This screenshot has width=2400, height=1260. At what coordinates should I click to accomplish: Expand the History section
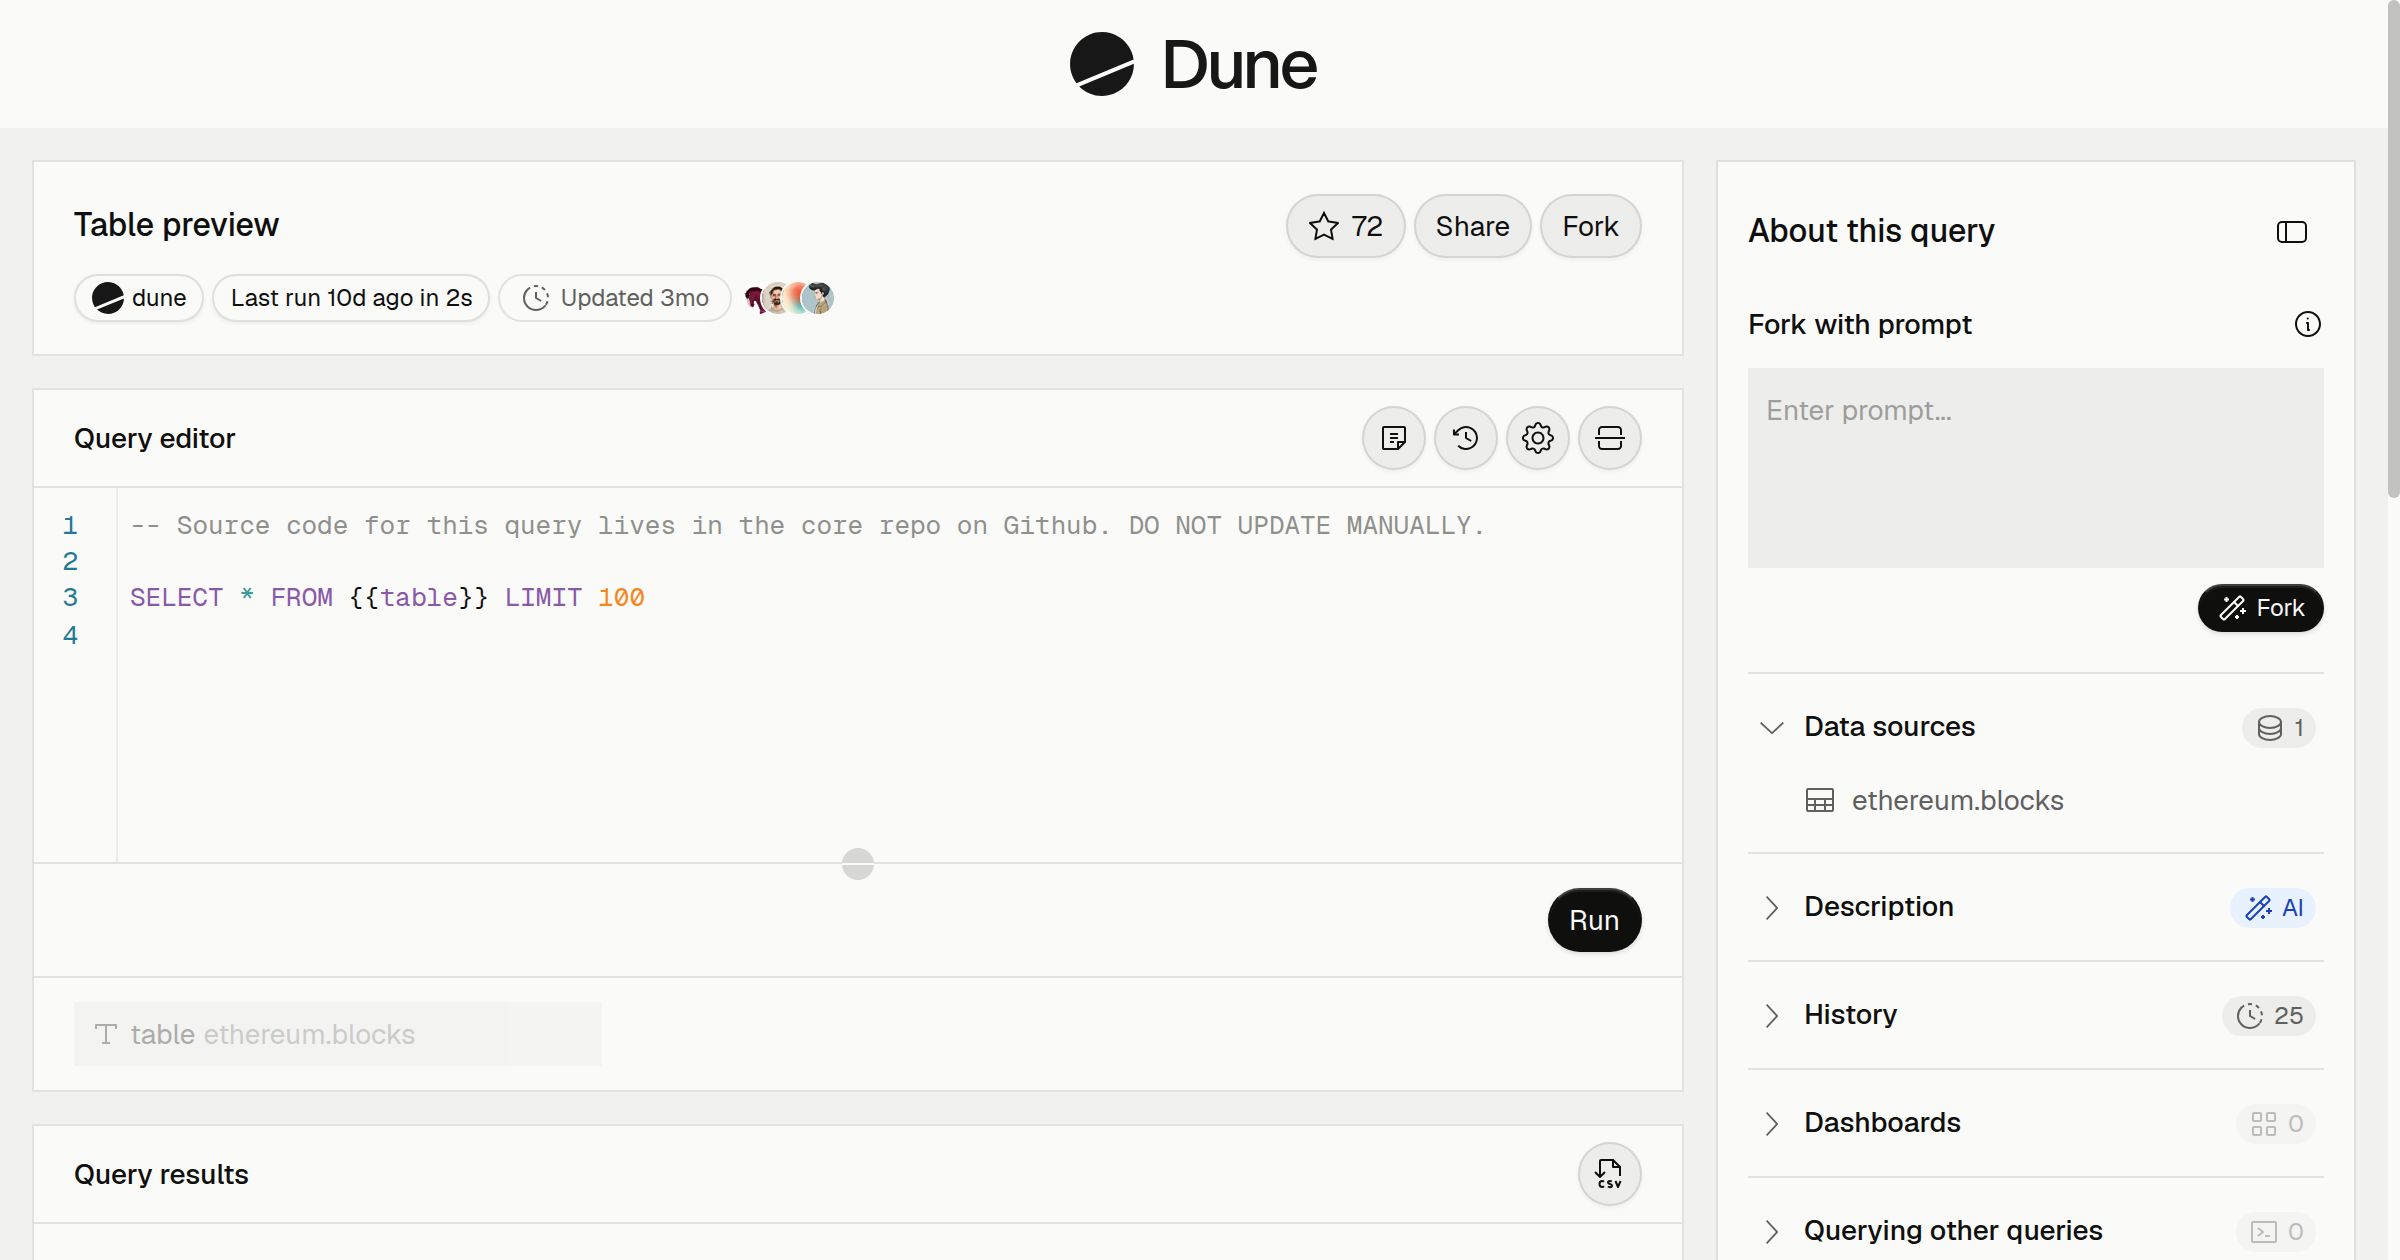(1772, 1015)
